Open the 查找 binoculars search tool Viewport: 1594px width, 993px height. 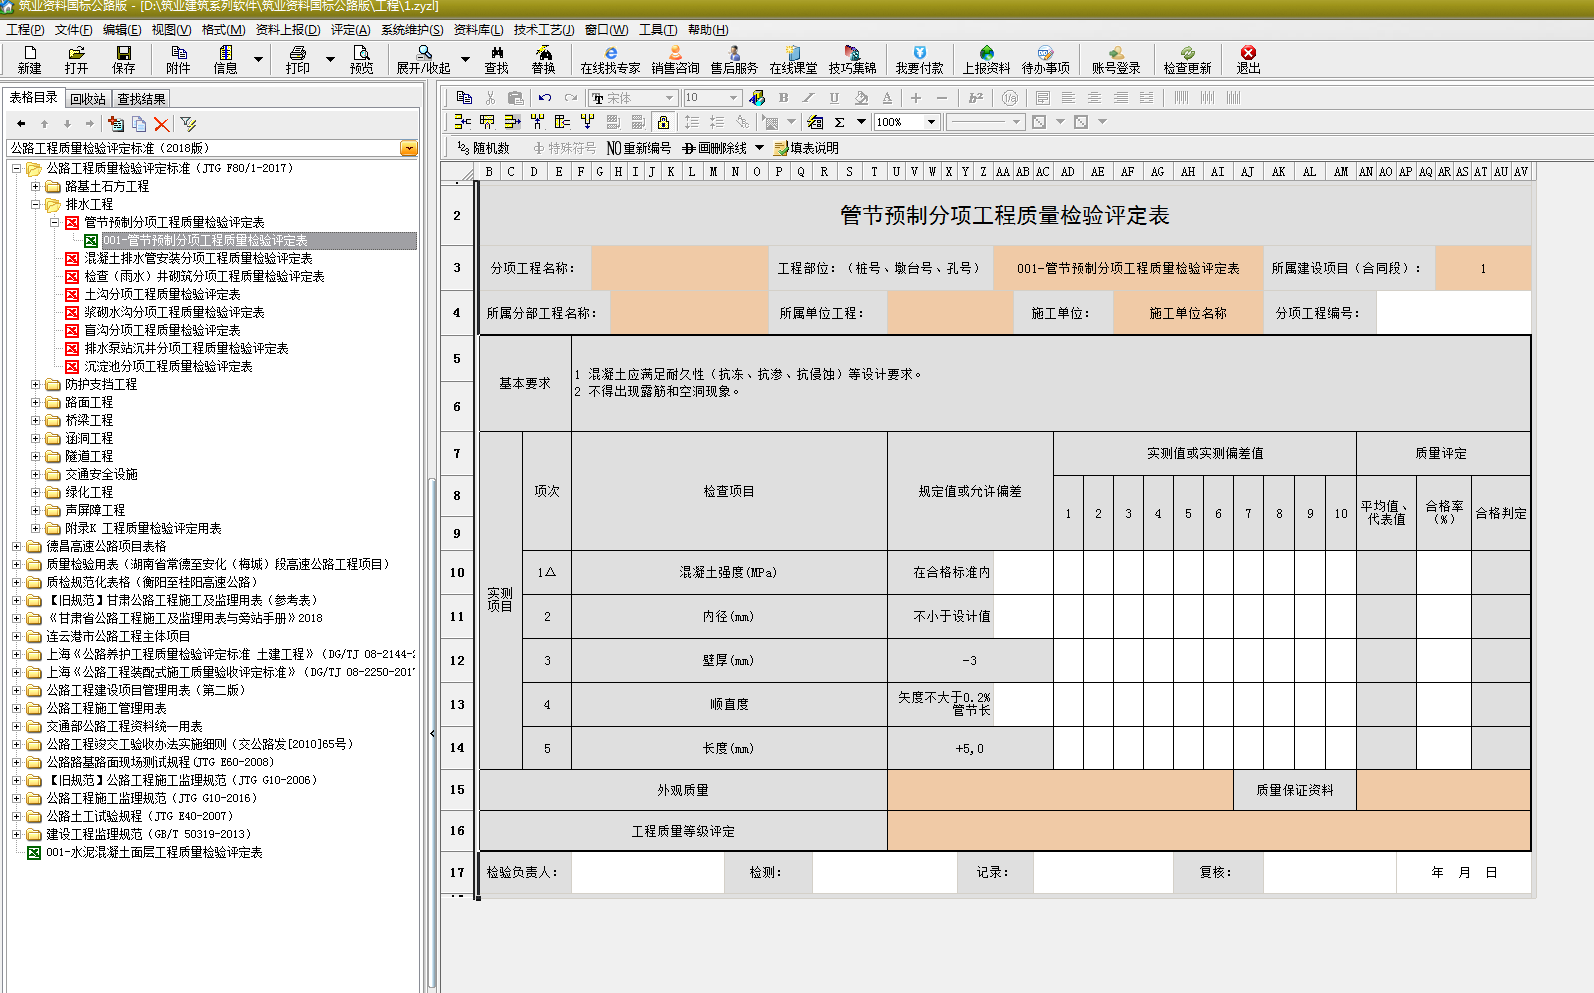click(497, 60)
